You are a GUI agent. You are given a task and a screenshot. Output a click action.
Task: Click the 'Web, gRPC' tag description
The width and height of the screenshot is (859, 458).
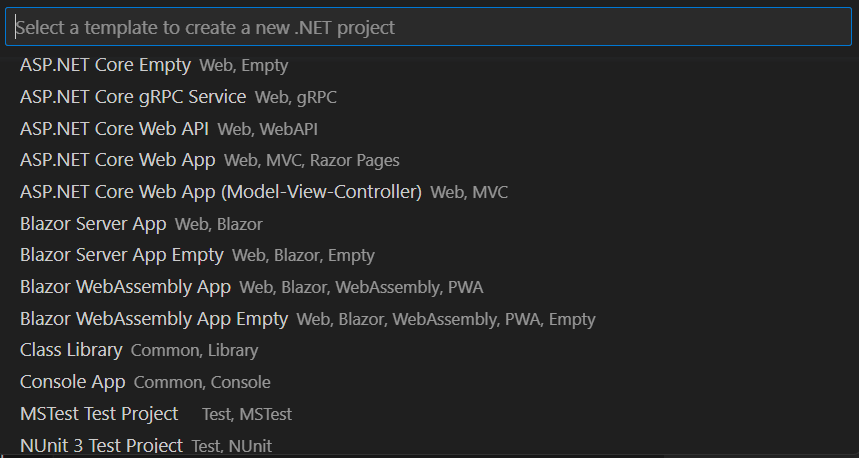[x=295, y=98]
